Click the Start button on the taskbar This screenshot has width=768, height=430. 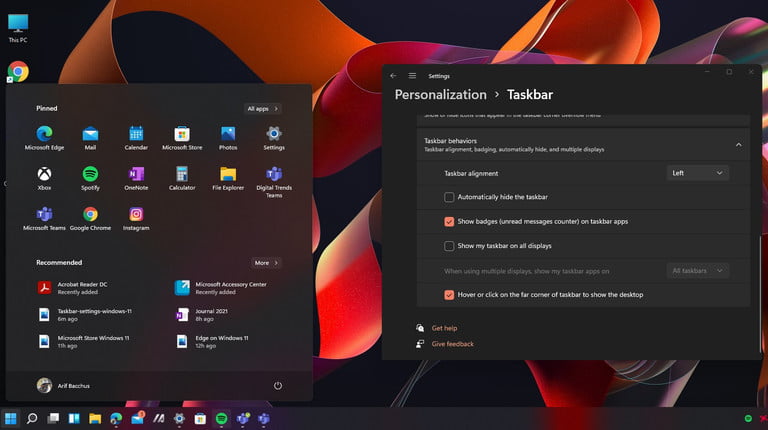(x=11, y=418)
